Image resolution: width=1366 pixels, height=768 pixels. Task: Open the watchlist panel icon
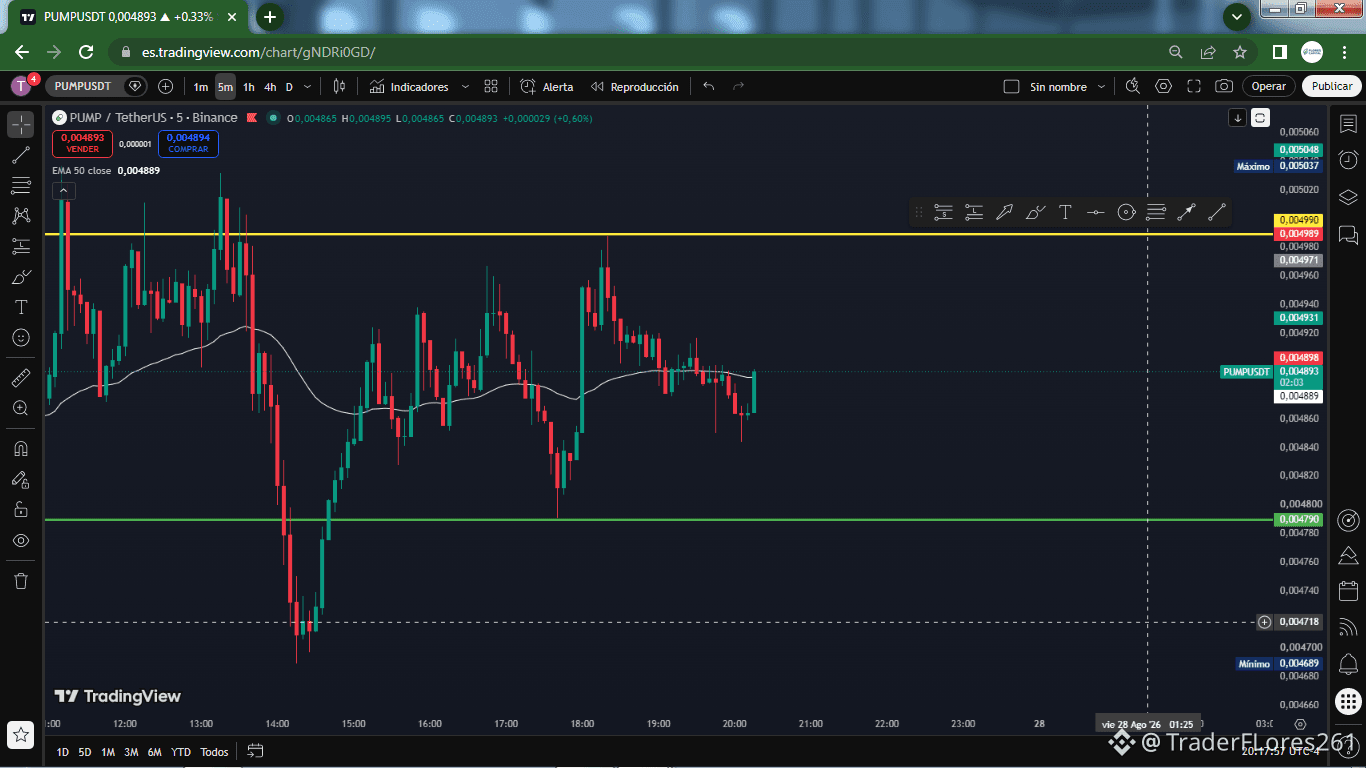pos(1348,124)
